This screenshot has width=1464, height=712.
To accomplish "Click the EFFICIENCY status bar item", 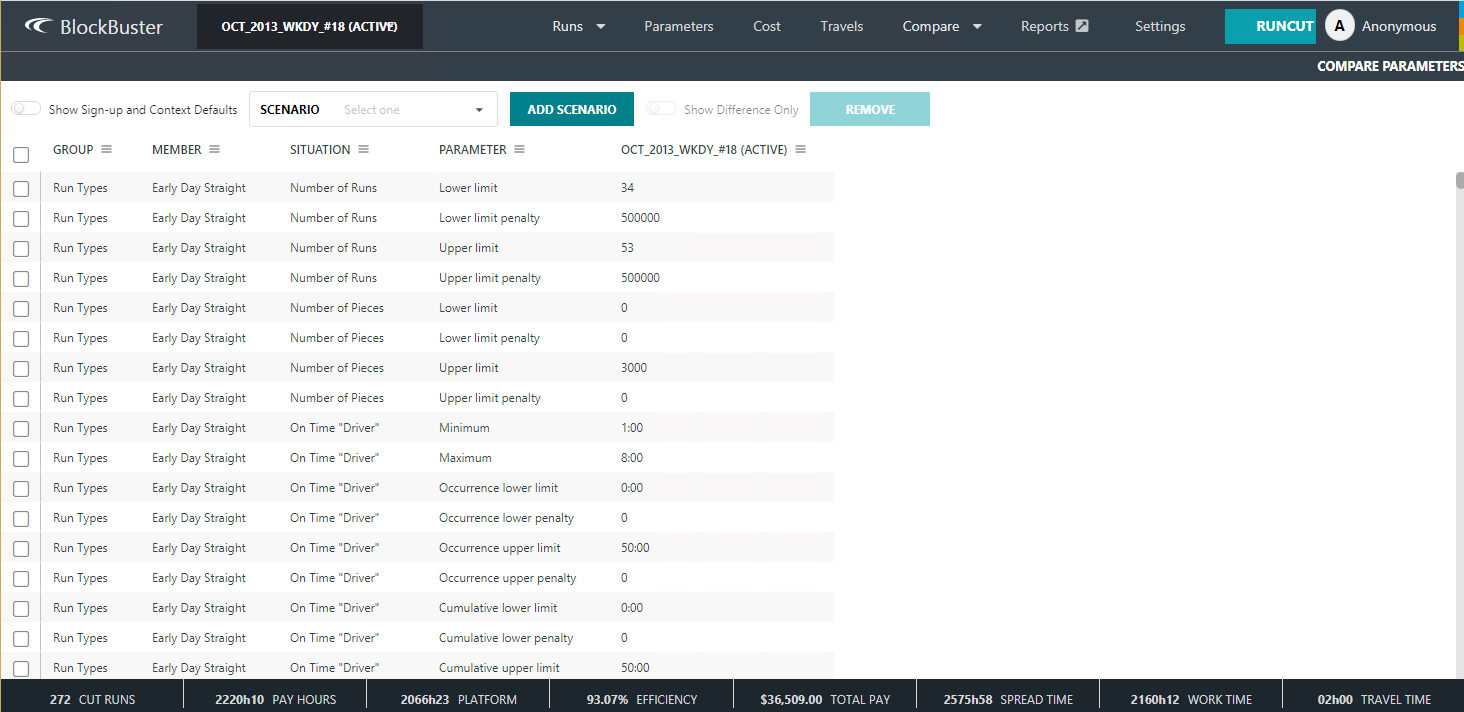I will 642,699.
